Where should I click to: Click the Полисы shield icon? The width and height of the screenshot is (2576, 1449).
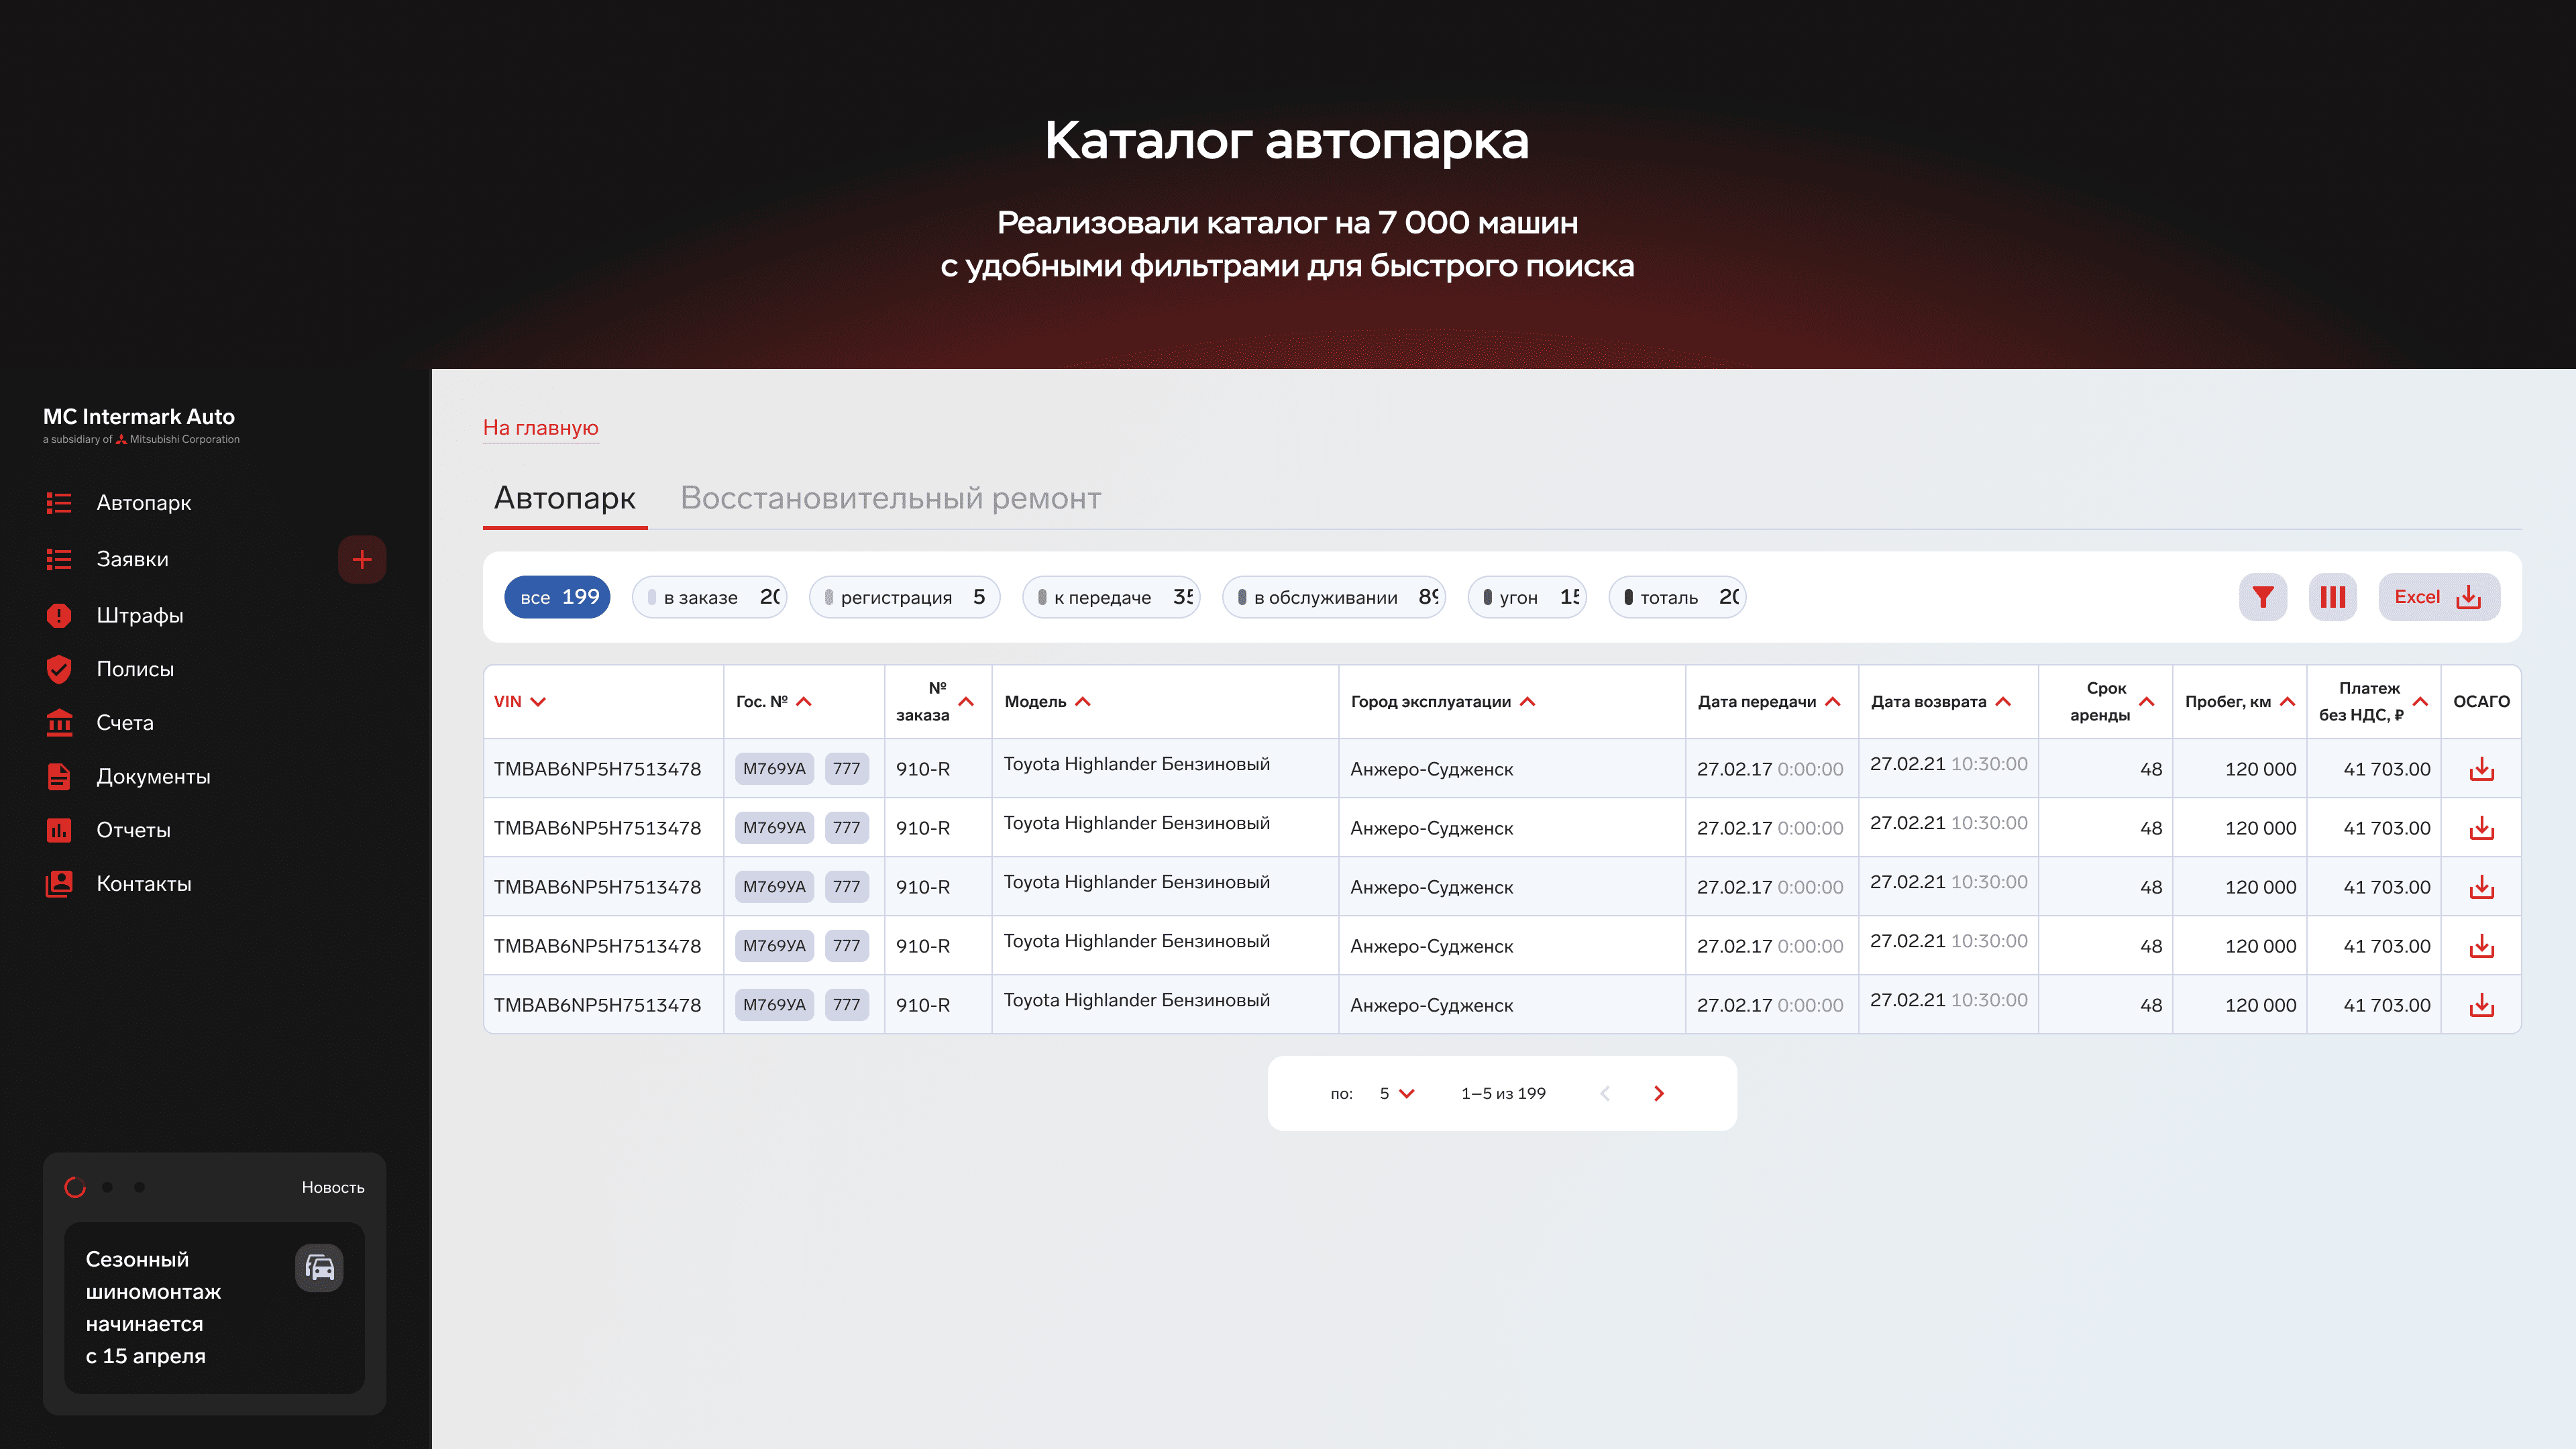tap(59, 669)
